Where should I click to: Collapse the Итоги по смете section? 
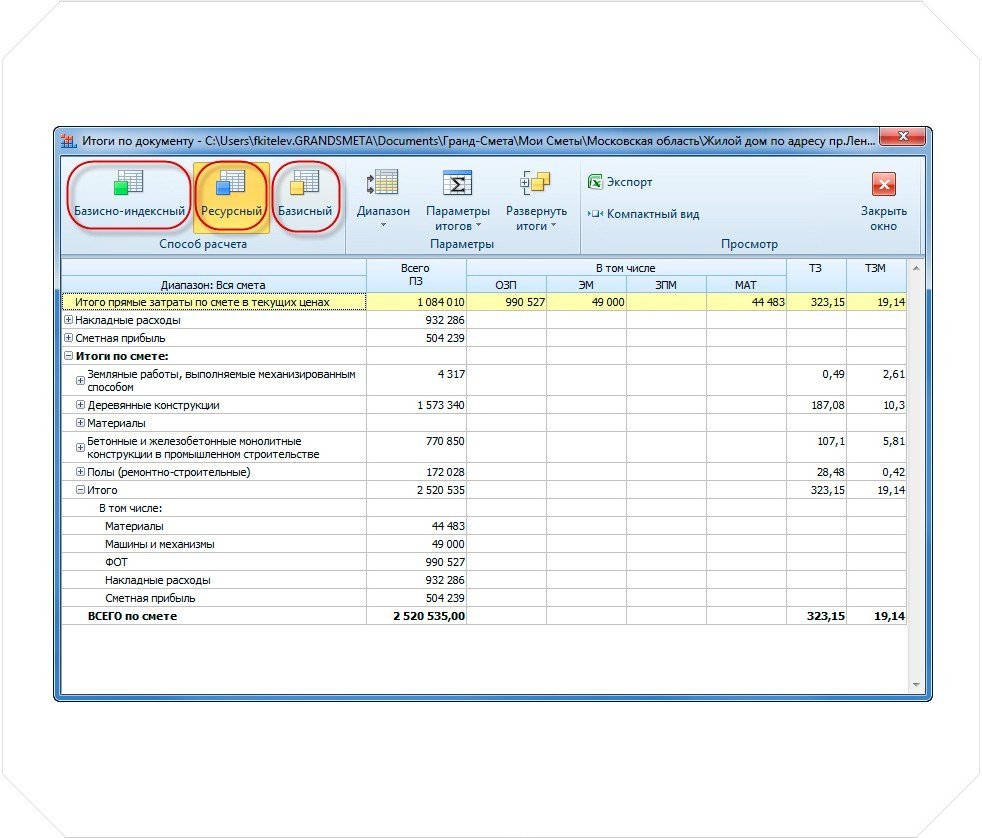pos(68,356)
